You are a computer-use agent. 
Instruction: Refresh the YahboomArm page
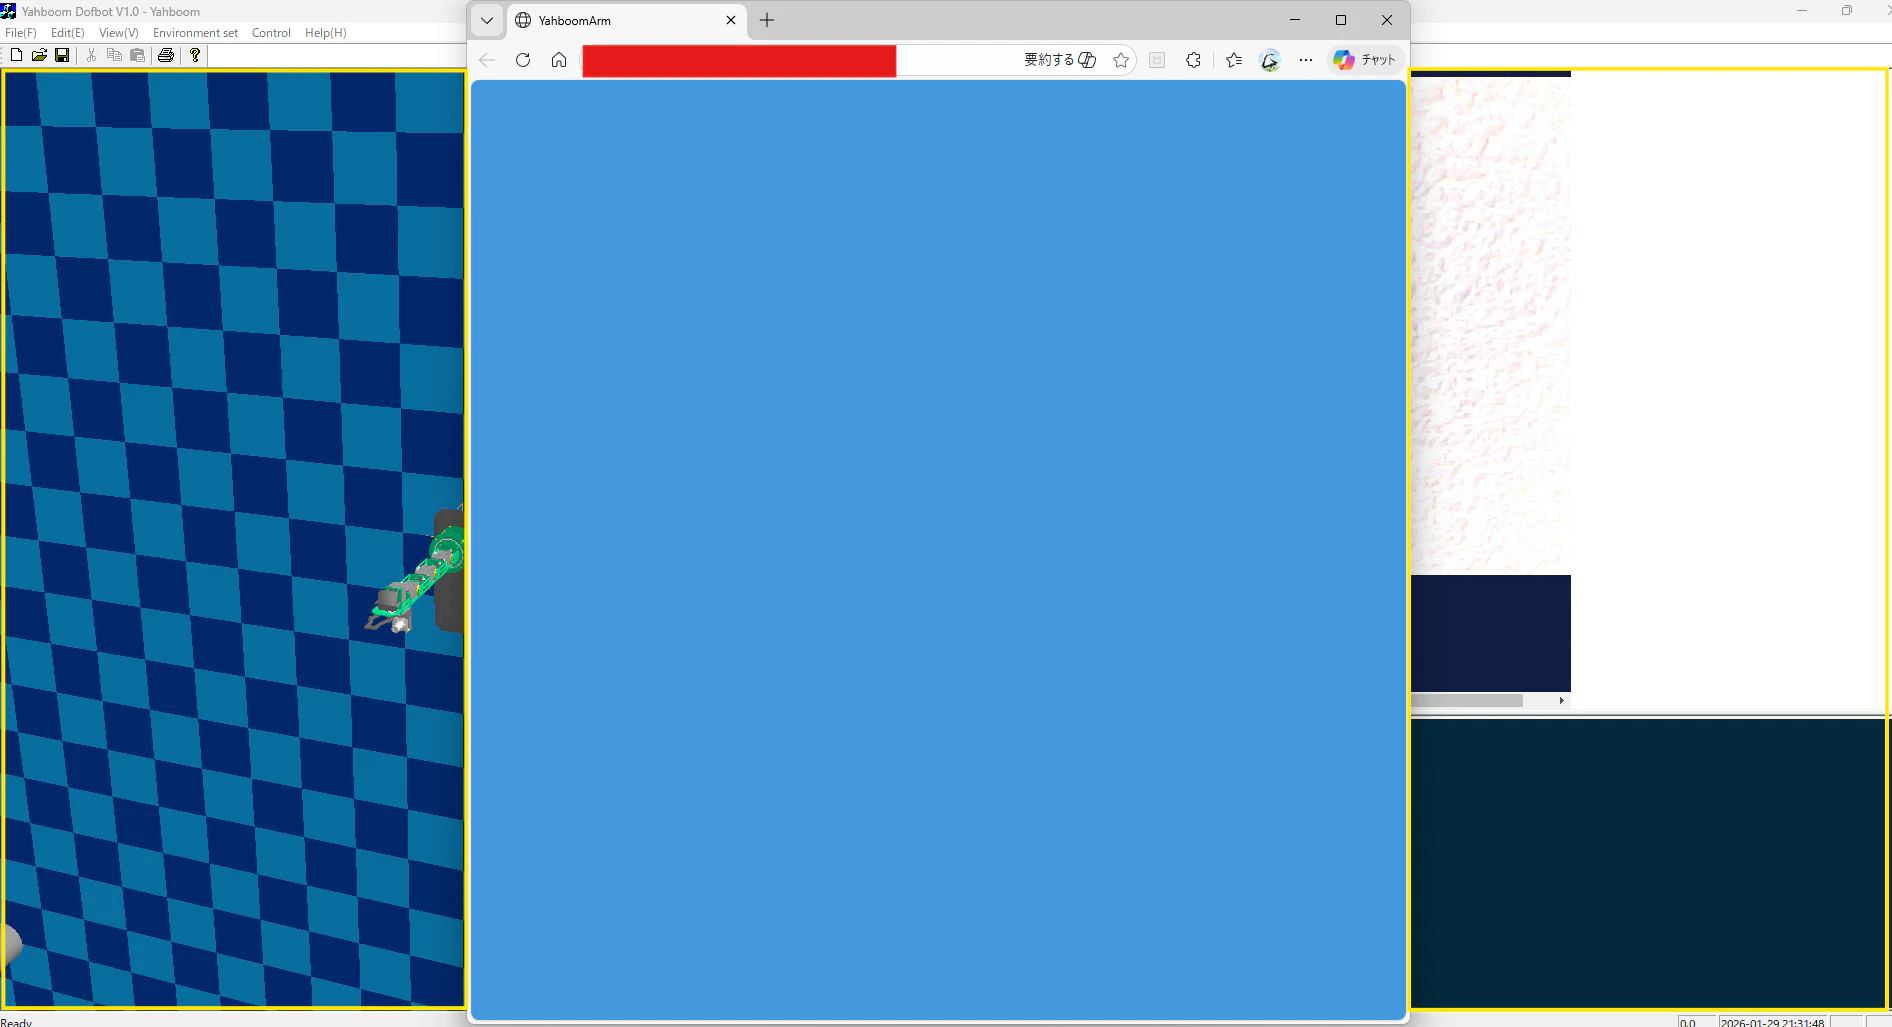tap(523, 60)
